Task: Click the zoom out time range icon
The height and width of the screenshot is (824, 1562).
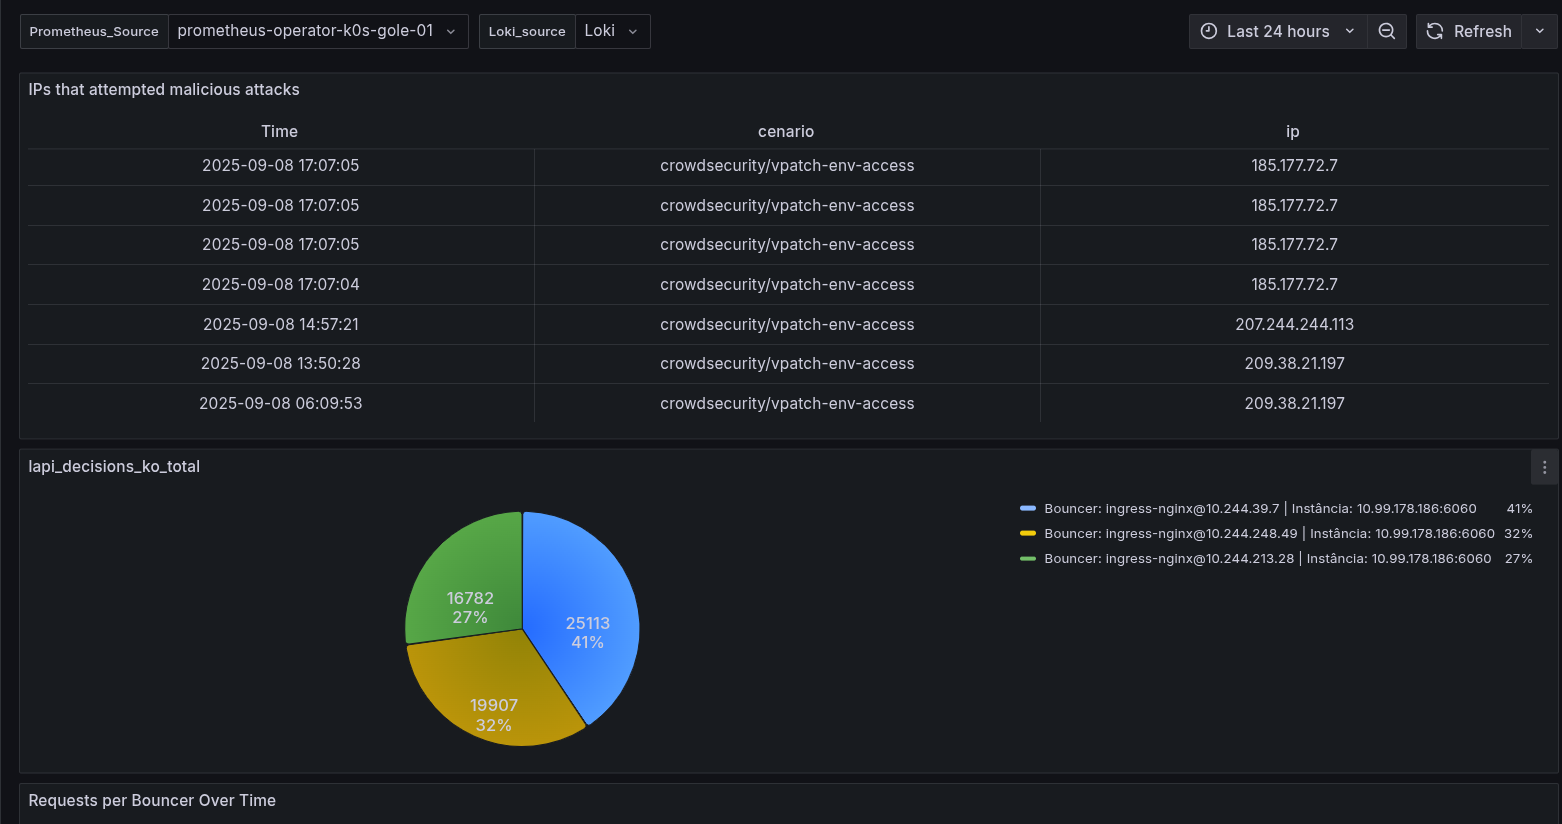Action: pos(1386,31)
